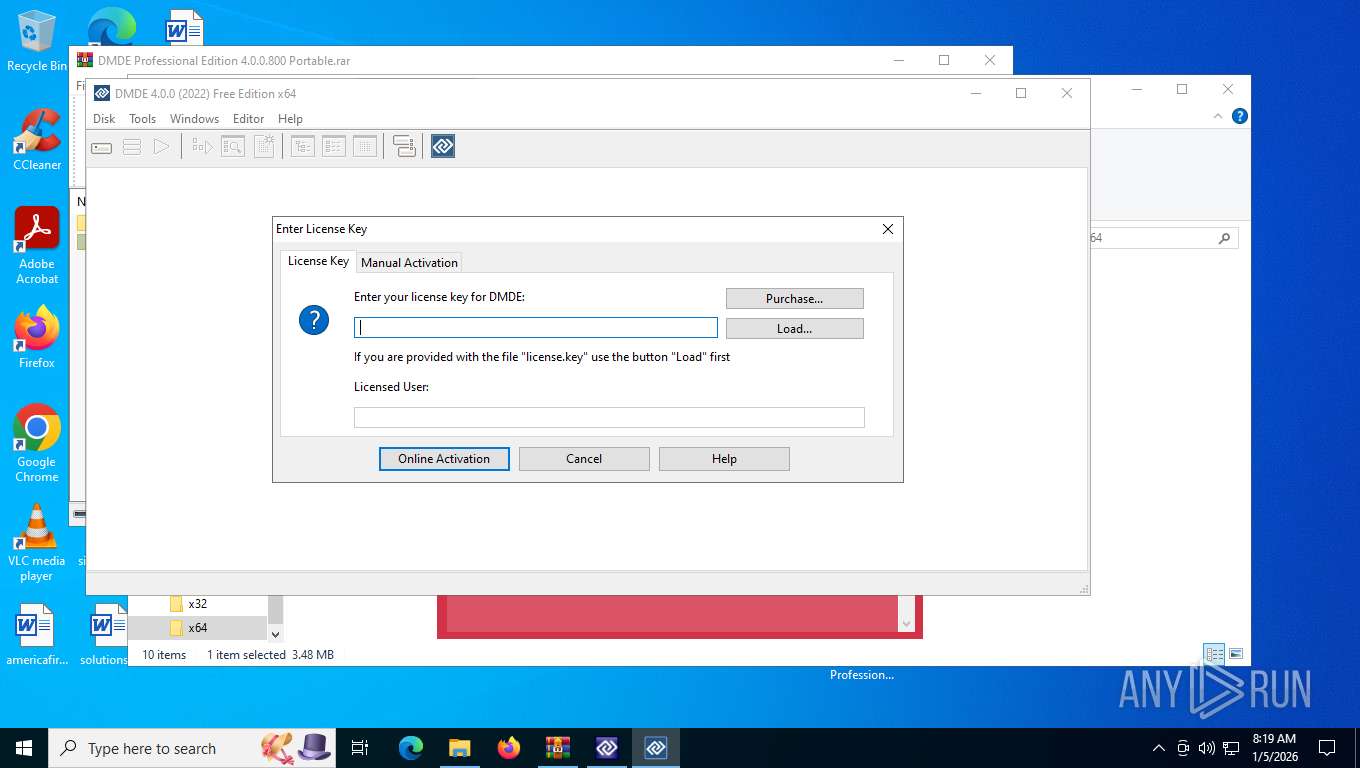Open the list view panel icon
The image size is (1360, 768).
tap(334, 147)
